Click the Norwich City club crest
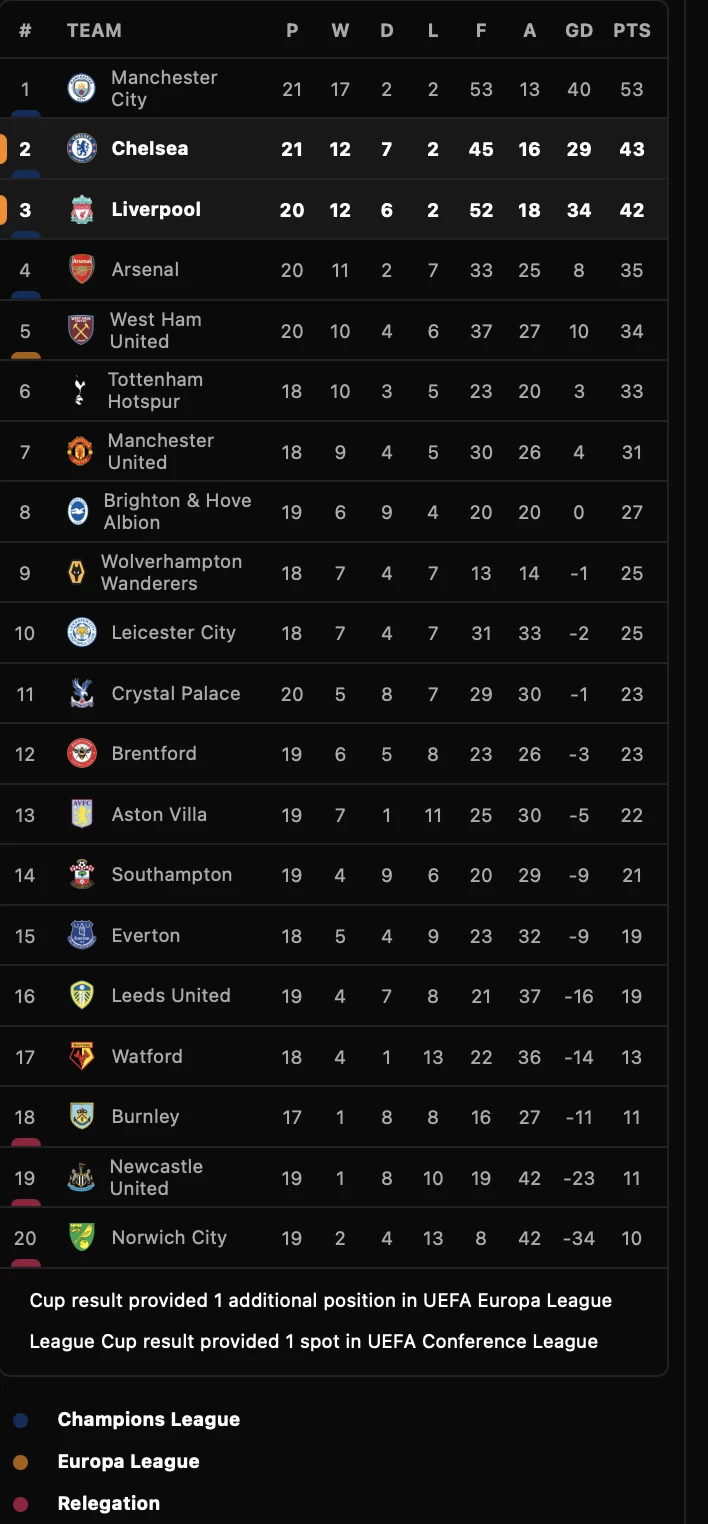Image resolution: width=708 pixels, height=1524 pixels. (81, 1237)
